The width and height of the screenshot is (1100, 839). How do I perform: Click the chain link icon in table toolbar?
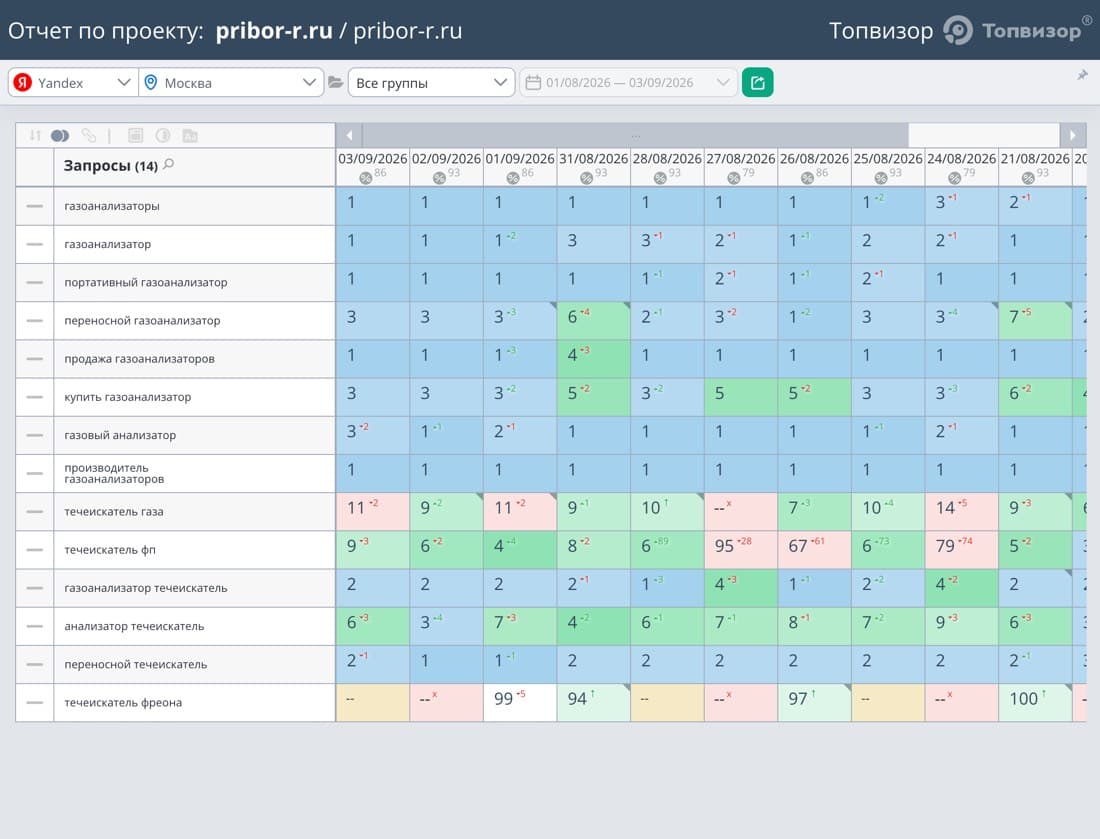(x=88, y=135)
